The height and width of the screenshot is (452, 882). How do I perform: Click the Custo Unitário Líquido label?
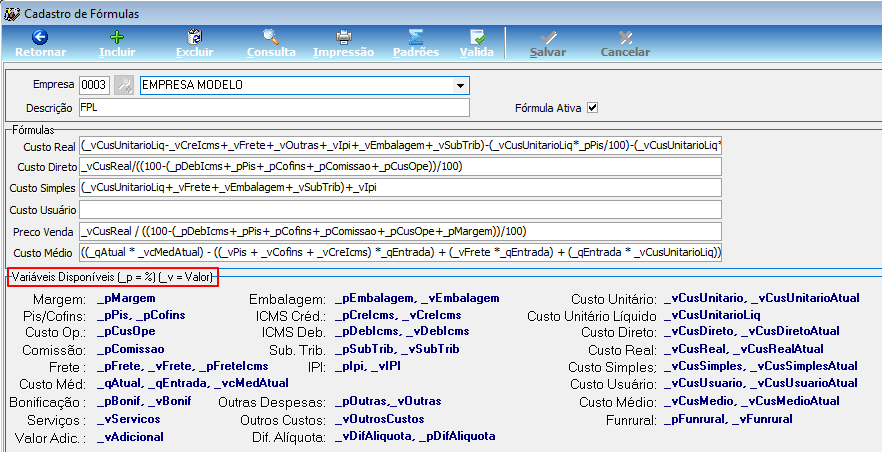pyautogui.click(x=592, y=317)
